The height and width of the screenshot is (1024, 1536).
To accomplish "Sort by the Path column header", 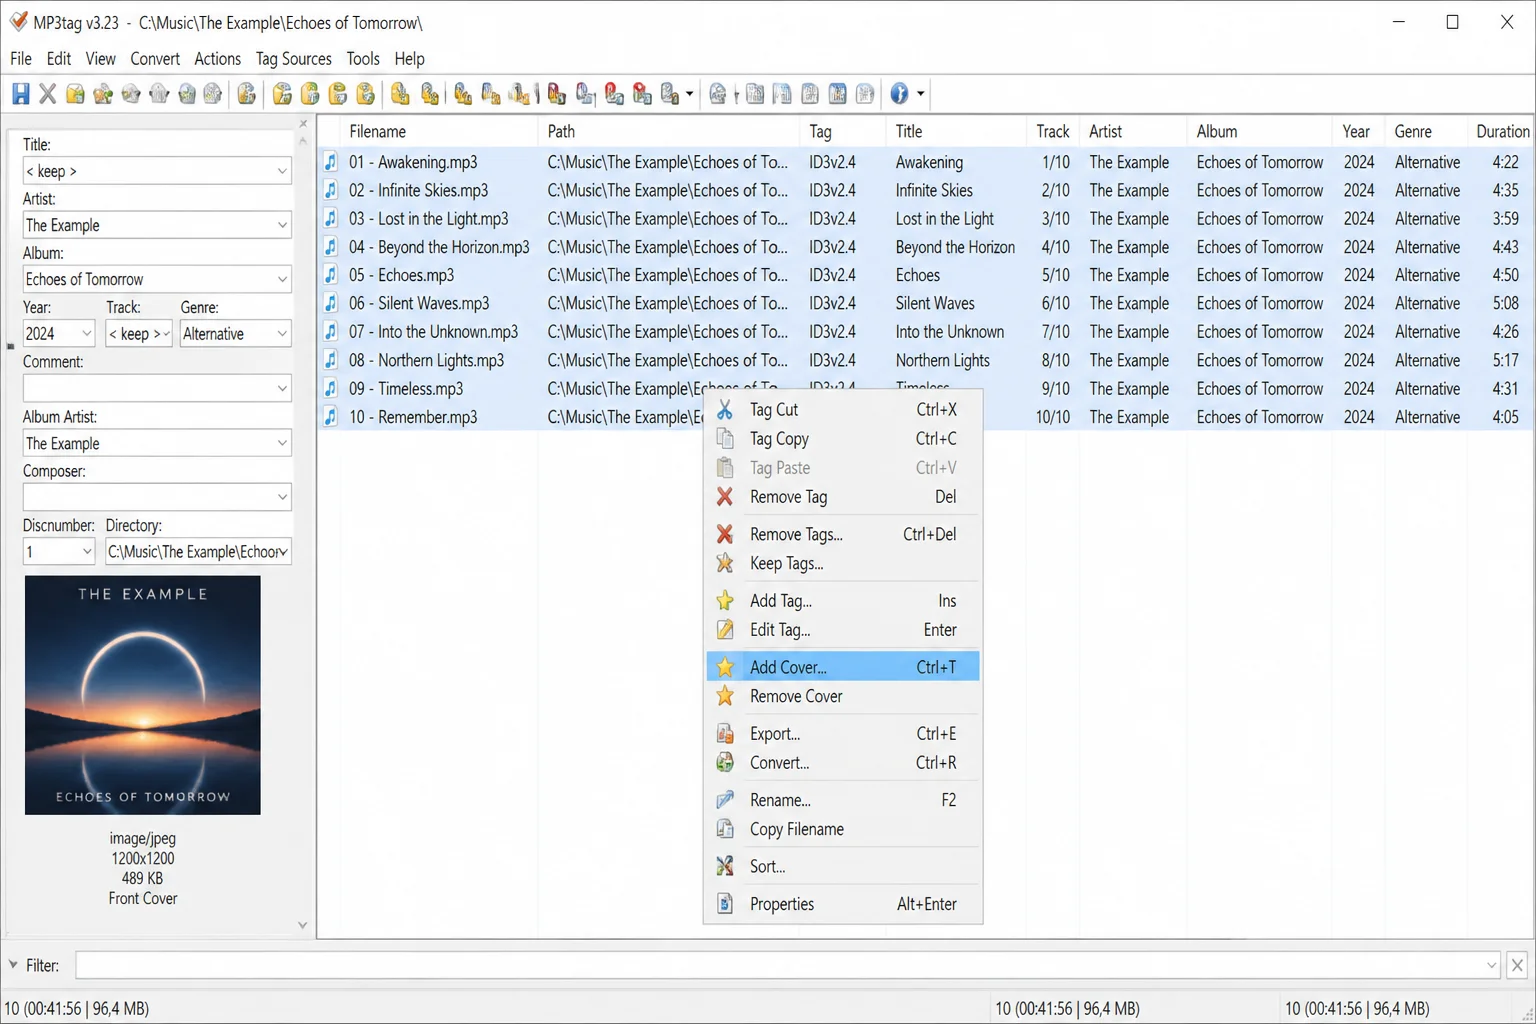I will (x=669, y=131).
